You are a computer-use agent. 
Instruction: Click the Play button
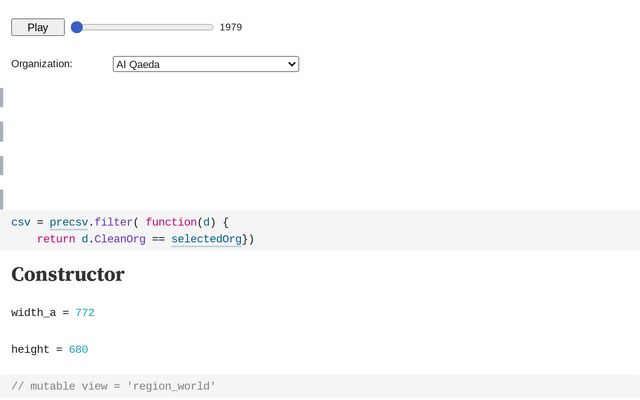(x=38, y=27)
